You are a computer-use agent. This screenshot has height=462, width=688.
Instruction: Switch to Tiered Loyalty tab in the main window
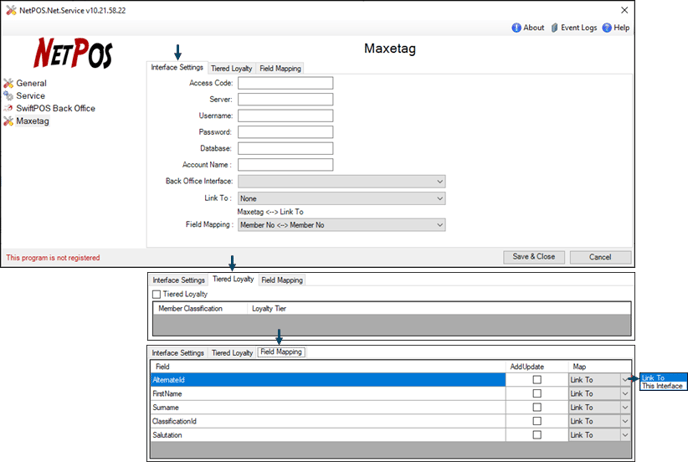[x=231, y=68]
